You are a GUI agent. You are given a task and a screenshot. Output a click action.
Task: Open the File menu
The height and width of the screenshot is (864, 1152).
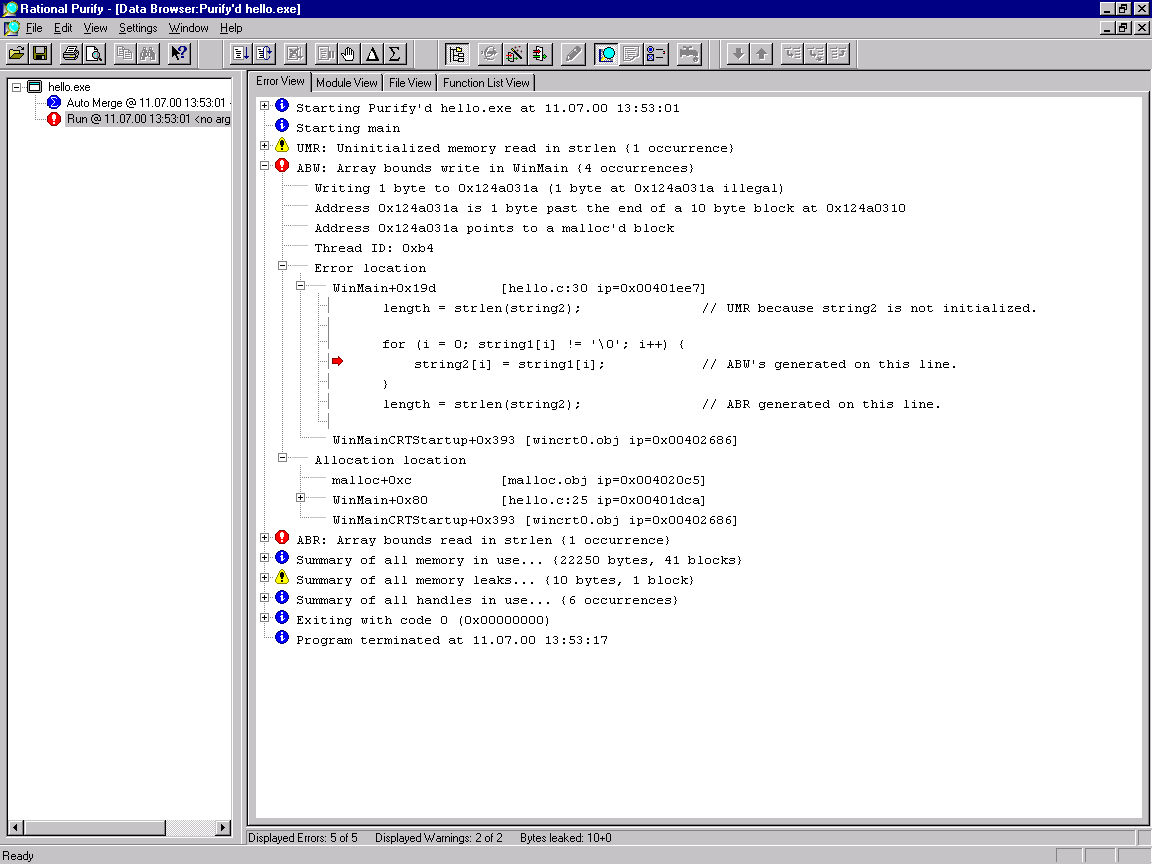34,28
